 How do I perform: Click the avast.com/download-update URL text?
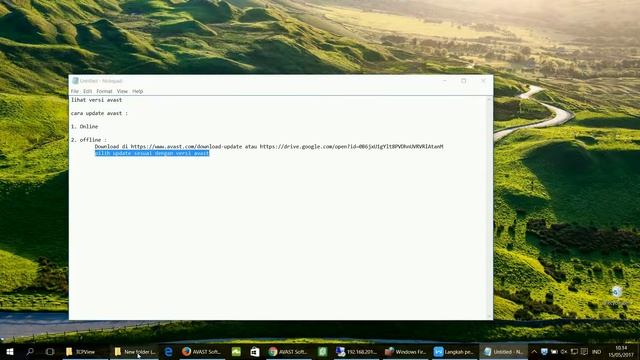click(187, 146)
